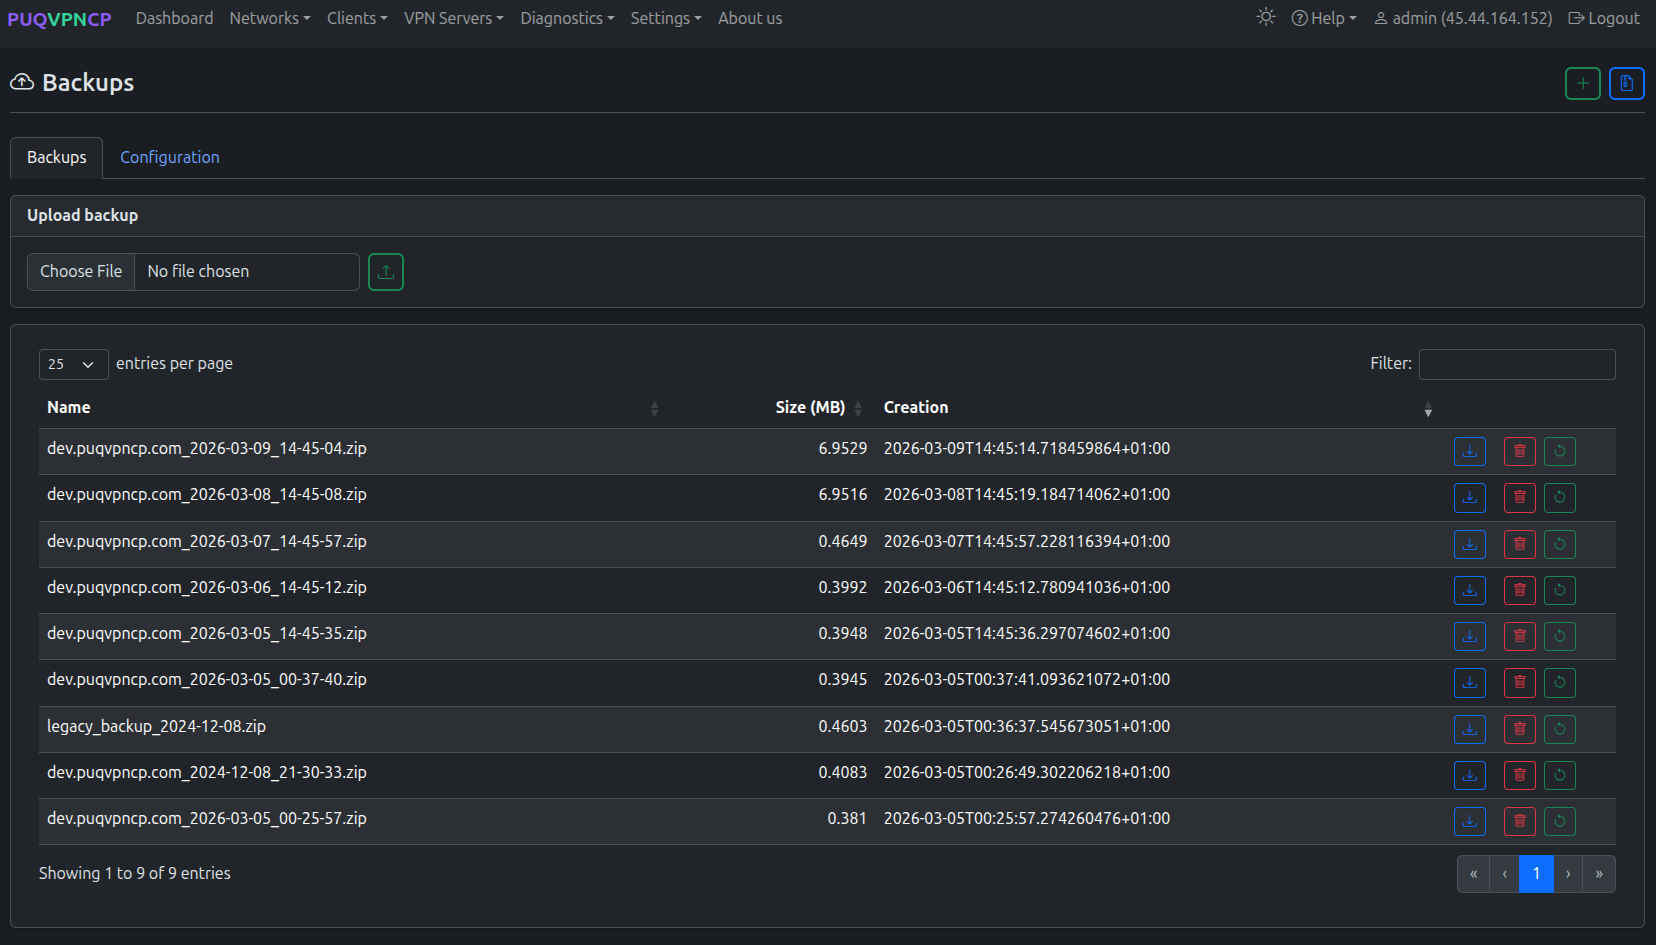Expand the Clients menu

(357, 18)
